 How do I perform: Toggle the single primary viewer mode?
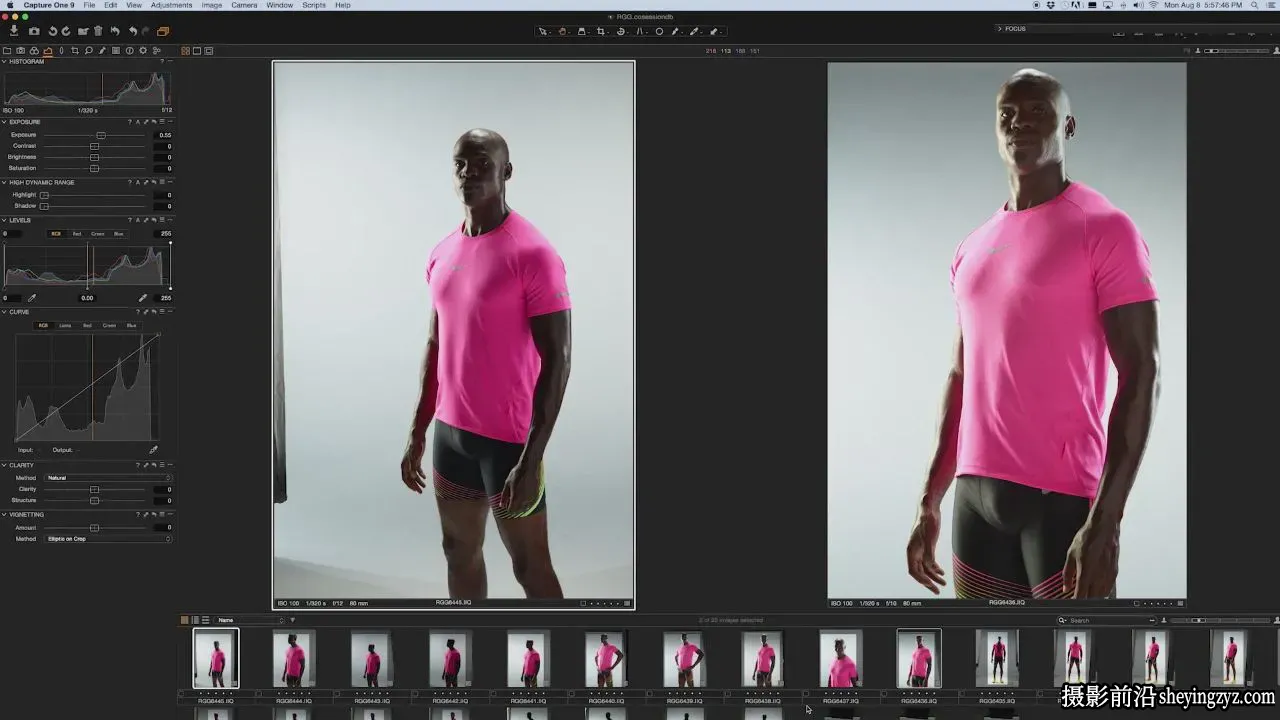click(197, 50)
